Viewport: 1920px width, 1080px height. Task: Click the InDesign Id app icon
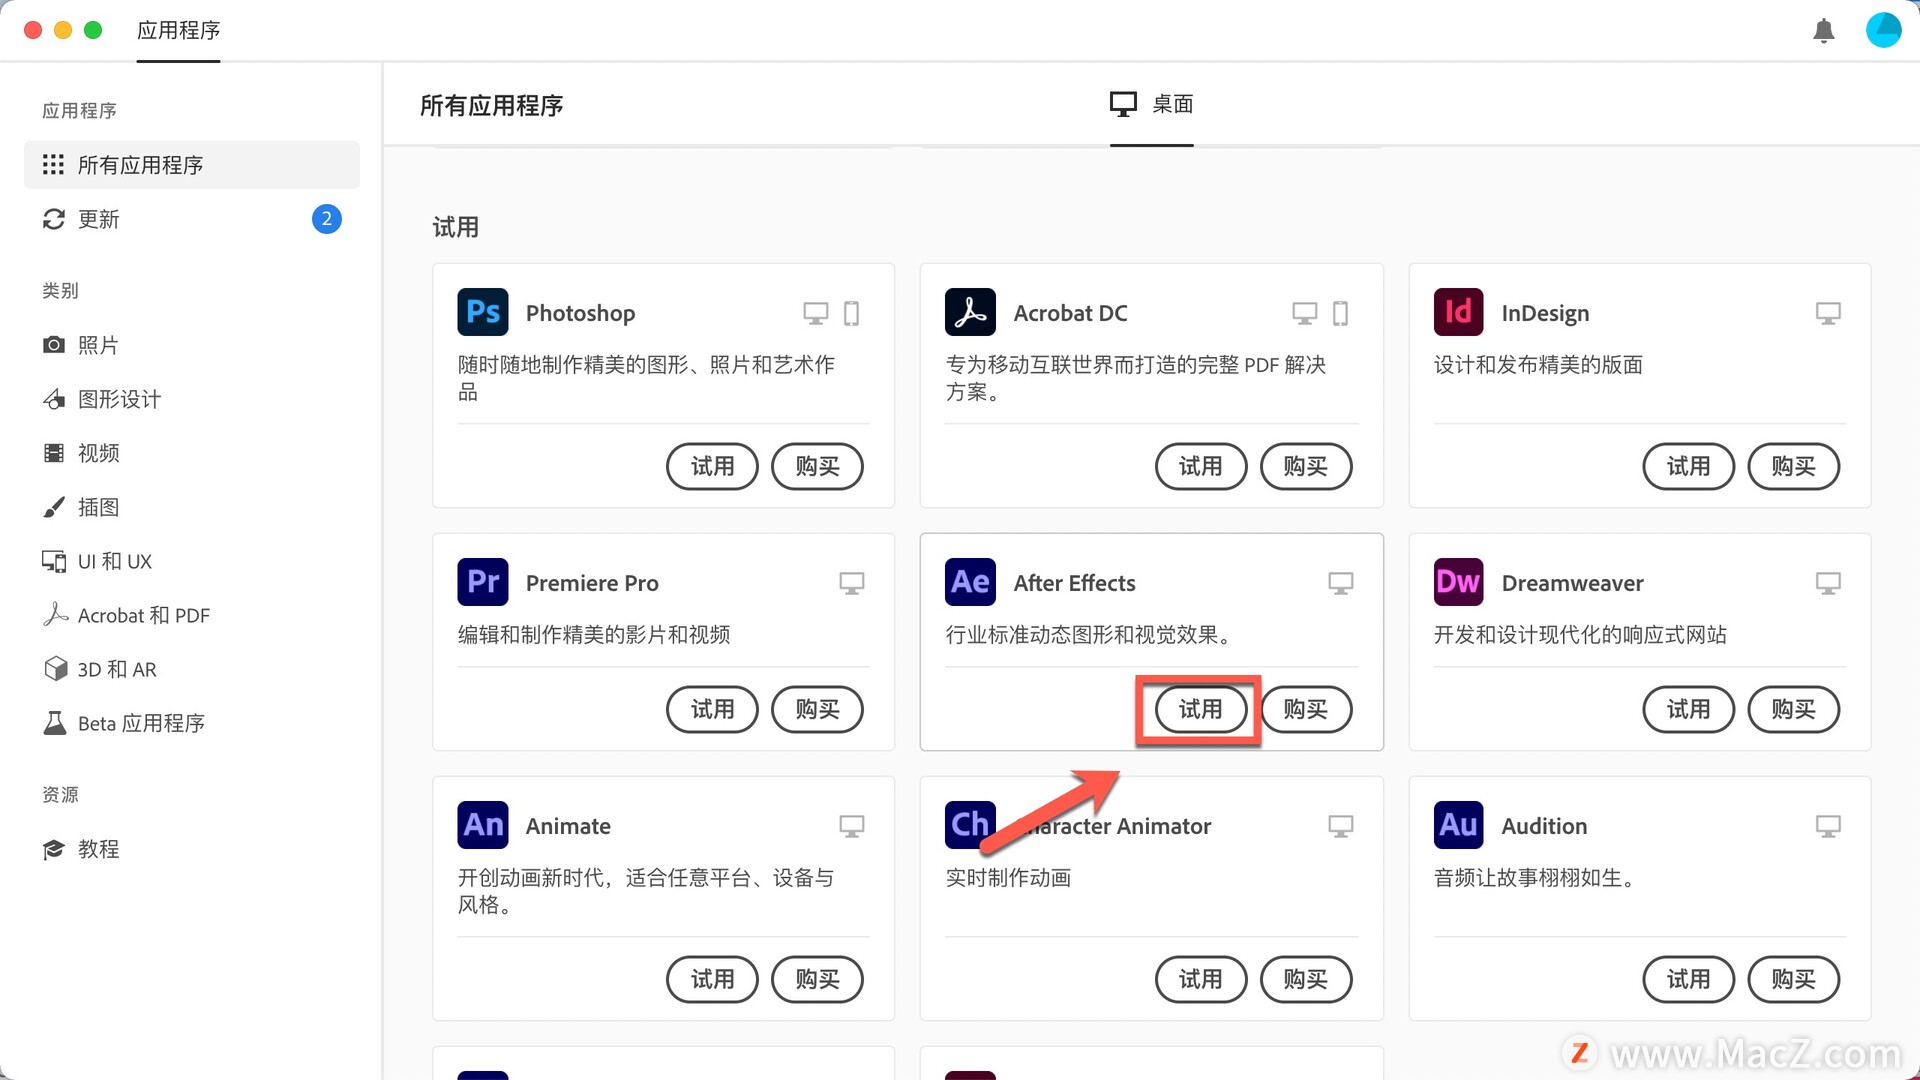(1458, 312)
